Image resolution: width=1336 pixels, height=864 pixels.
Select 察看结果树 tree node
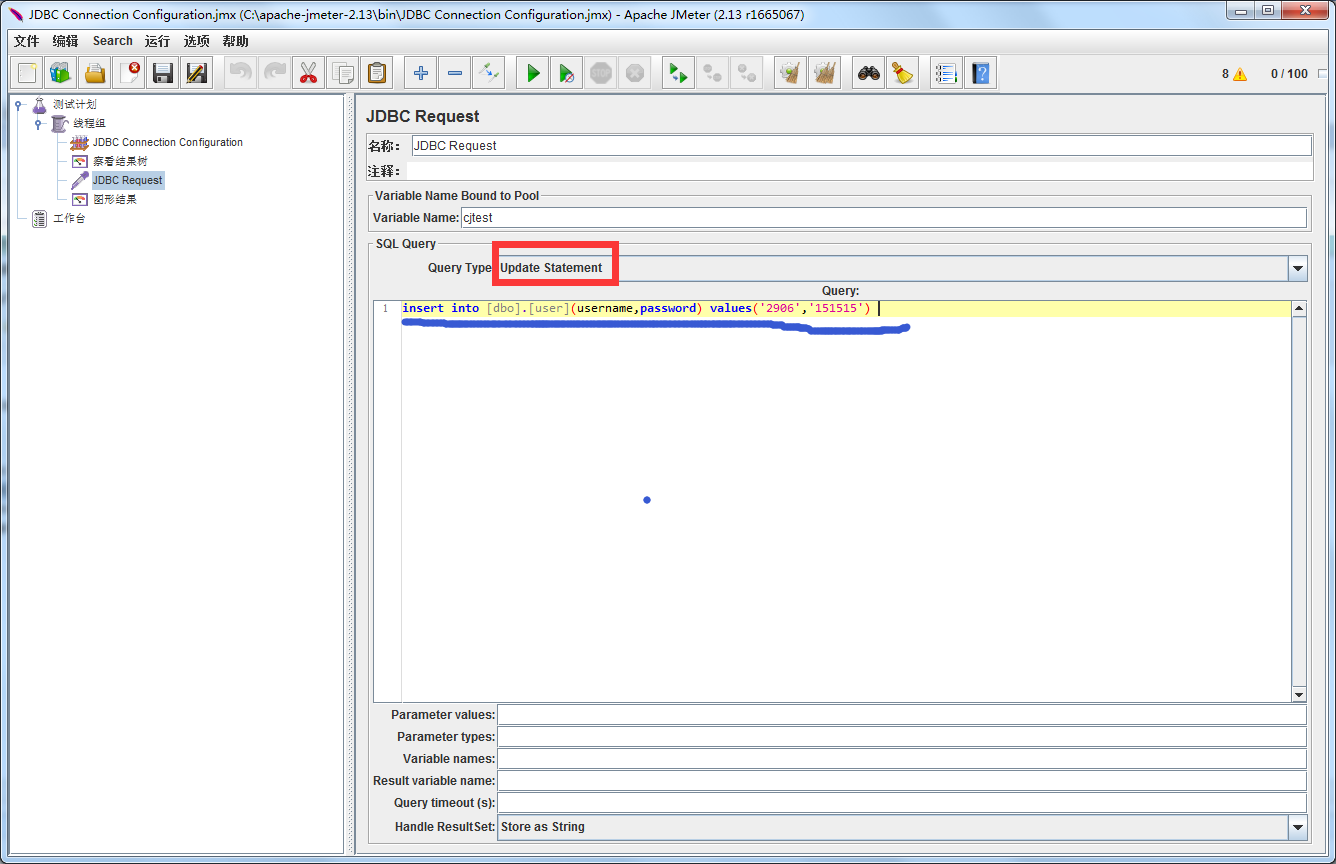click(x=120, y=161)
